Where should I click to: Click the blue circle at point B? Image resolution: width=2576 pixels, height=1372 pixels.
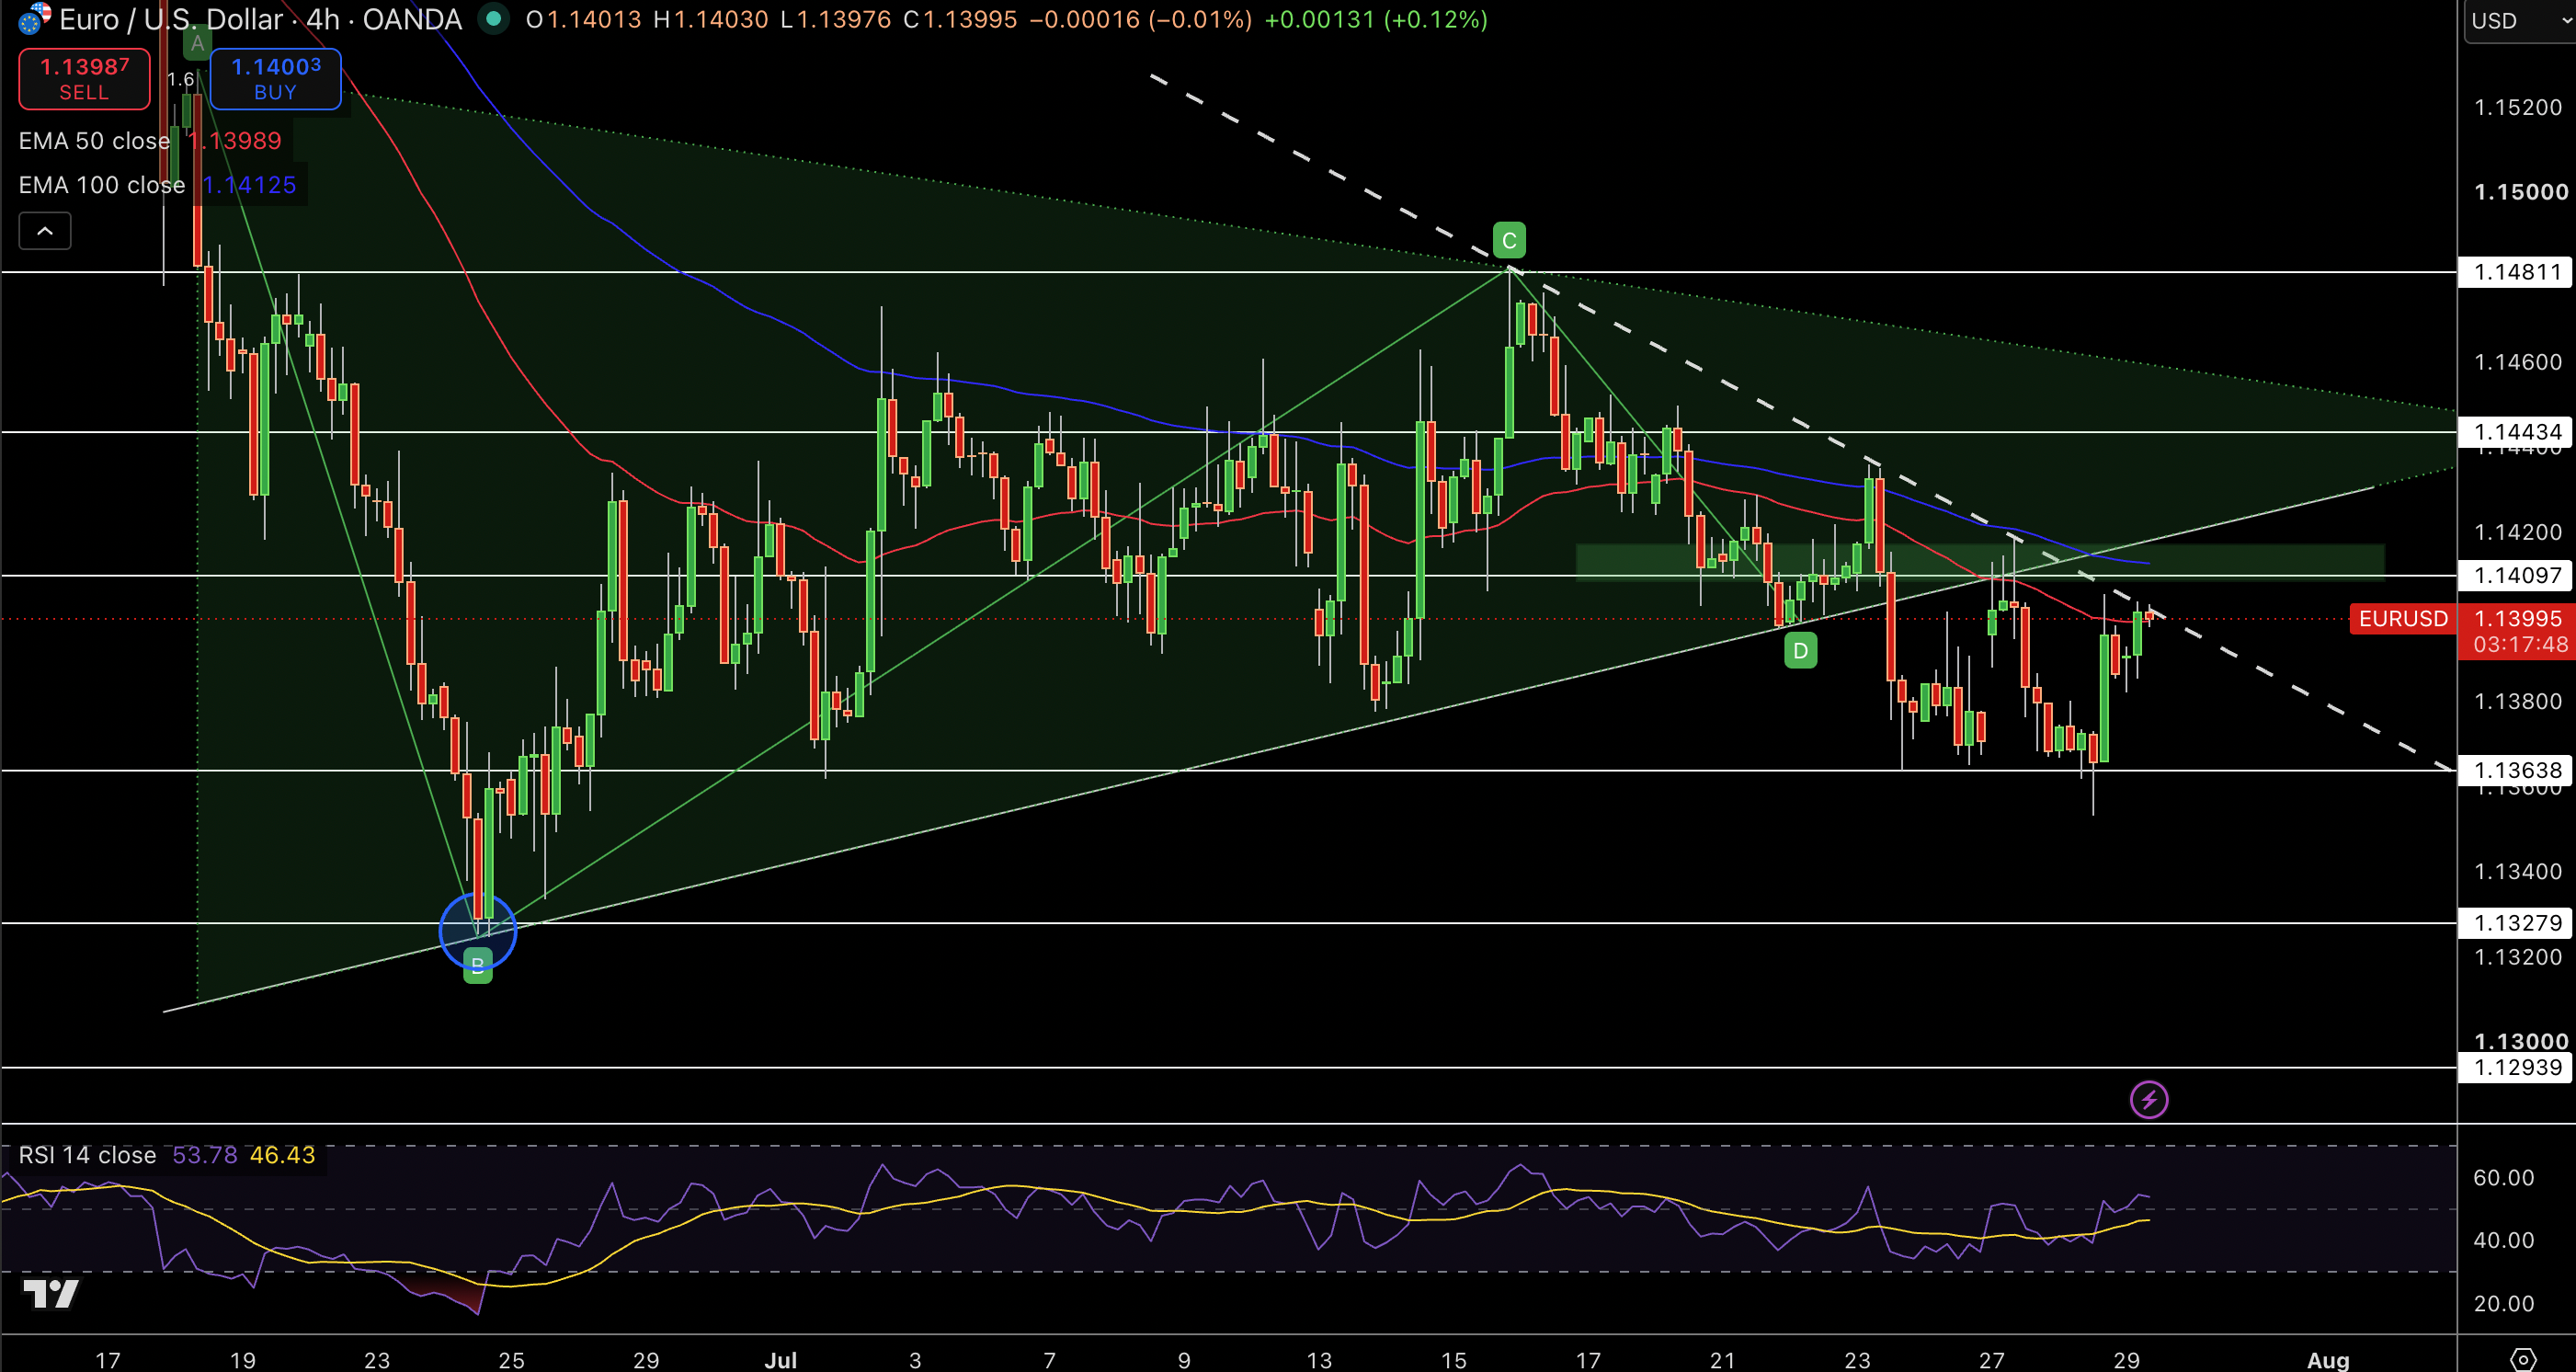click(x=478, y=931)
